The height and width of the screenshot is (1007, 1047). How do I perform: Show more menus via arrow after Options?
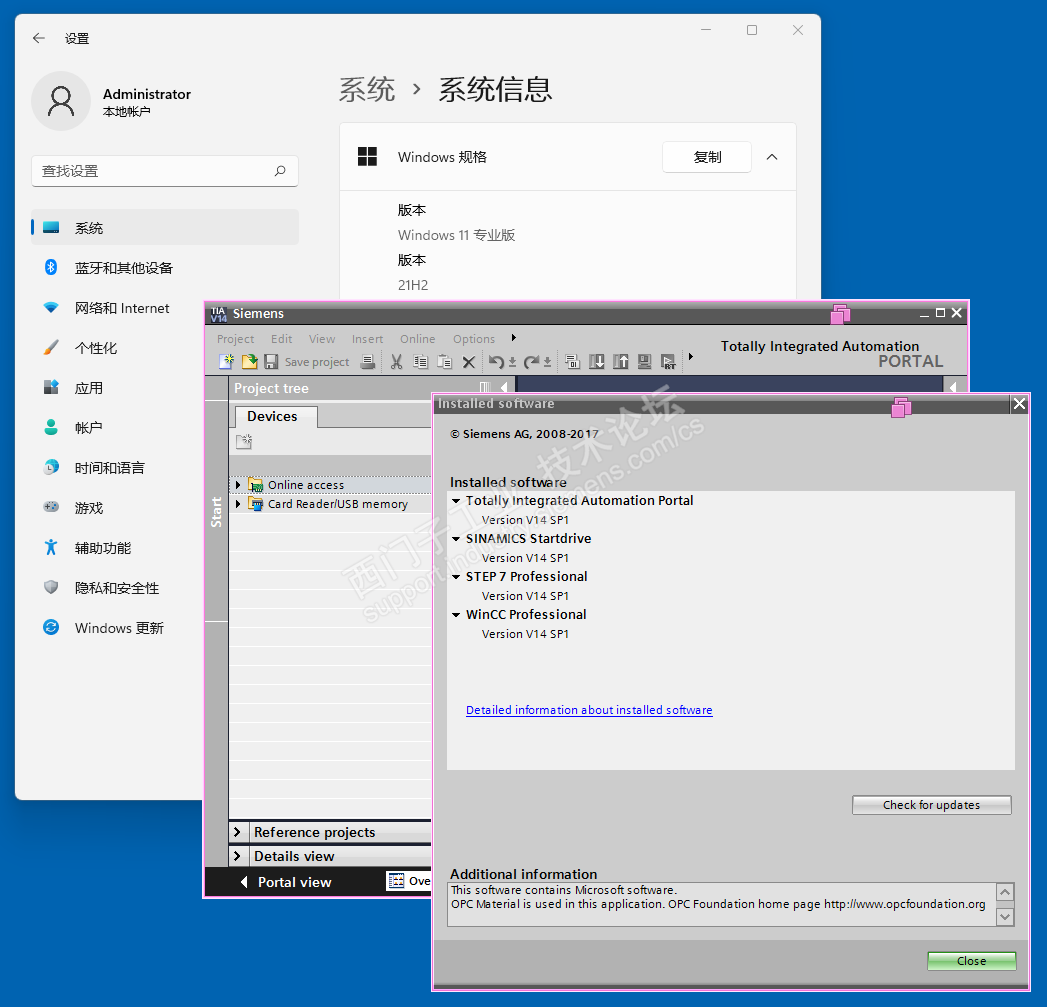513,338
